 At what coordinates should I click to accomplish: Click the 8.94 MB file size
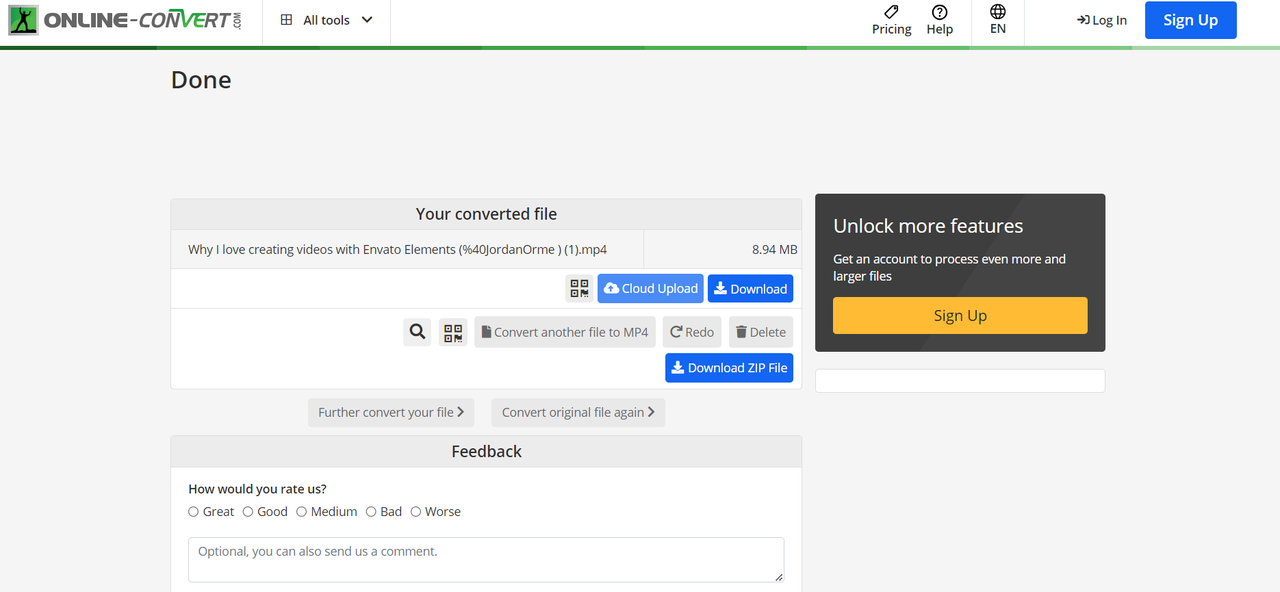775,249
